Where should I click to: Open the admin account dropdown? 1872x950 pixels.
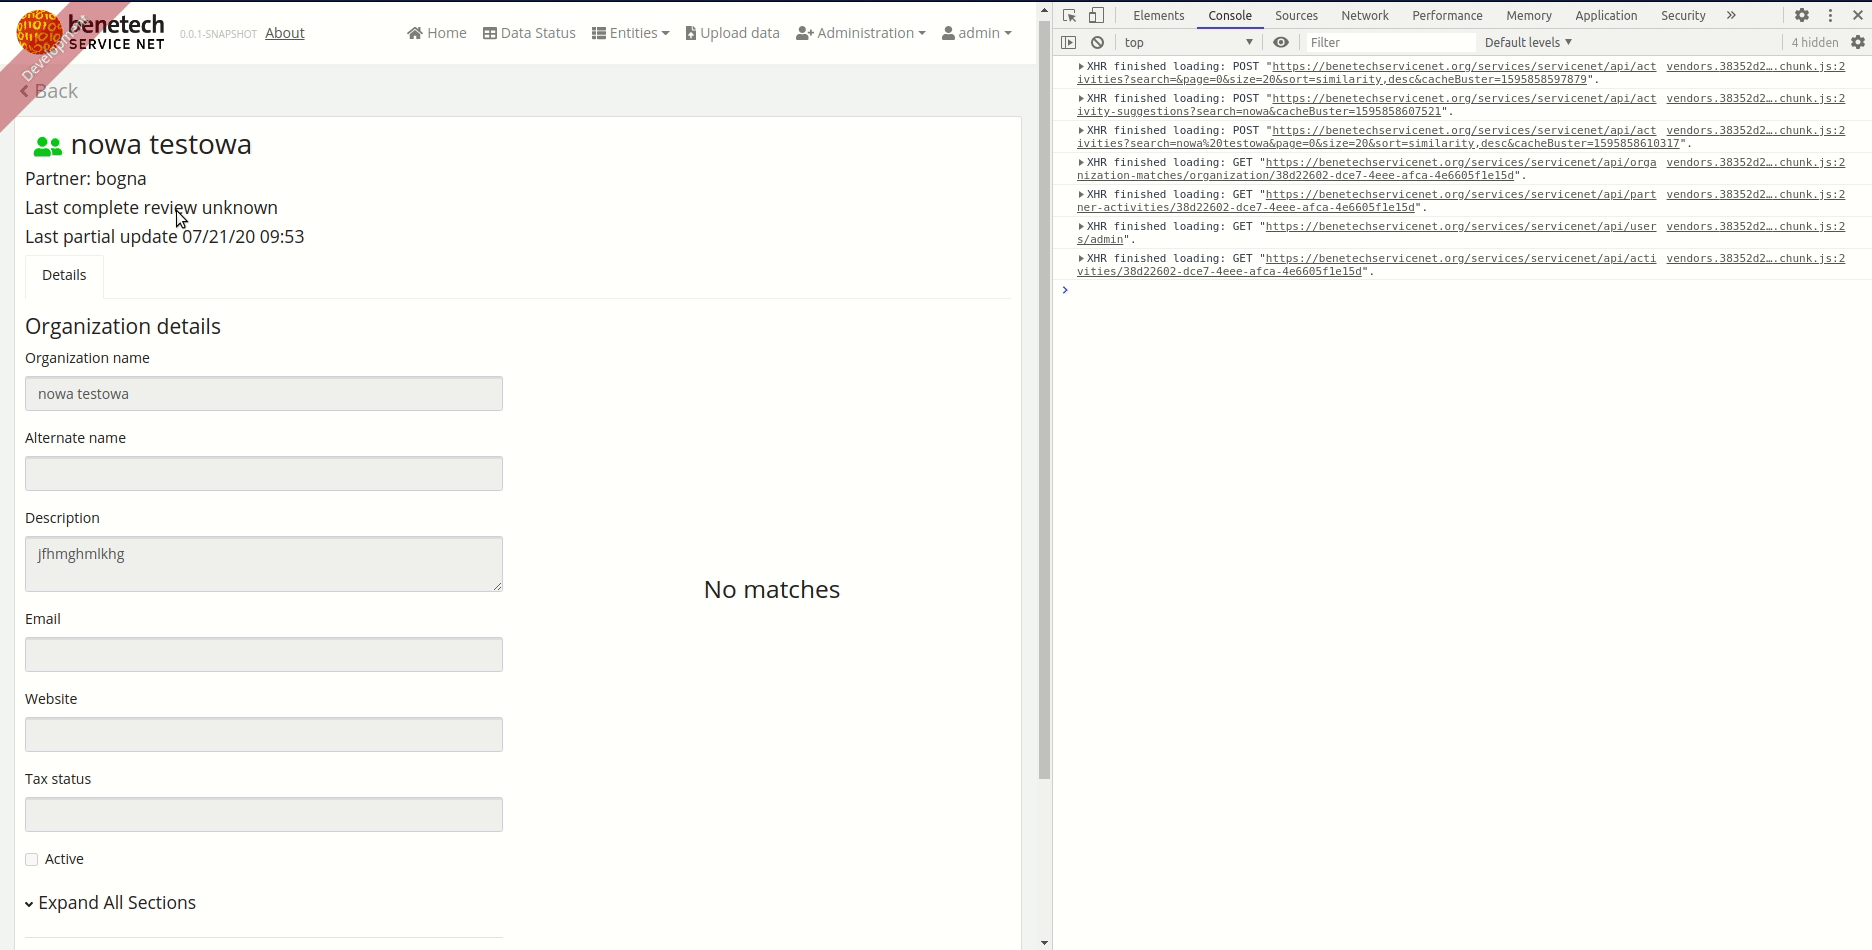pyautogui.click(x=977, y=32)
